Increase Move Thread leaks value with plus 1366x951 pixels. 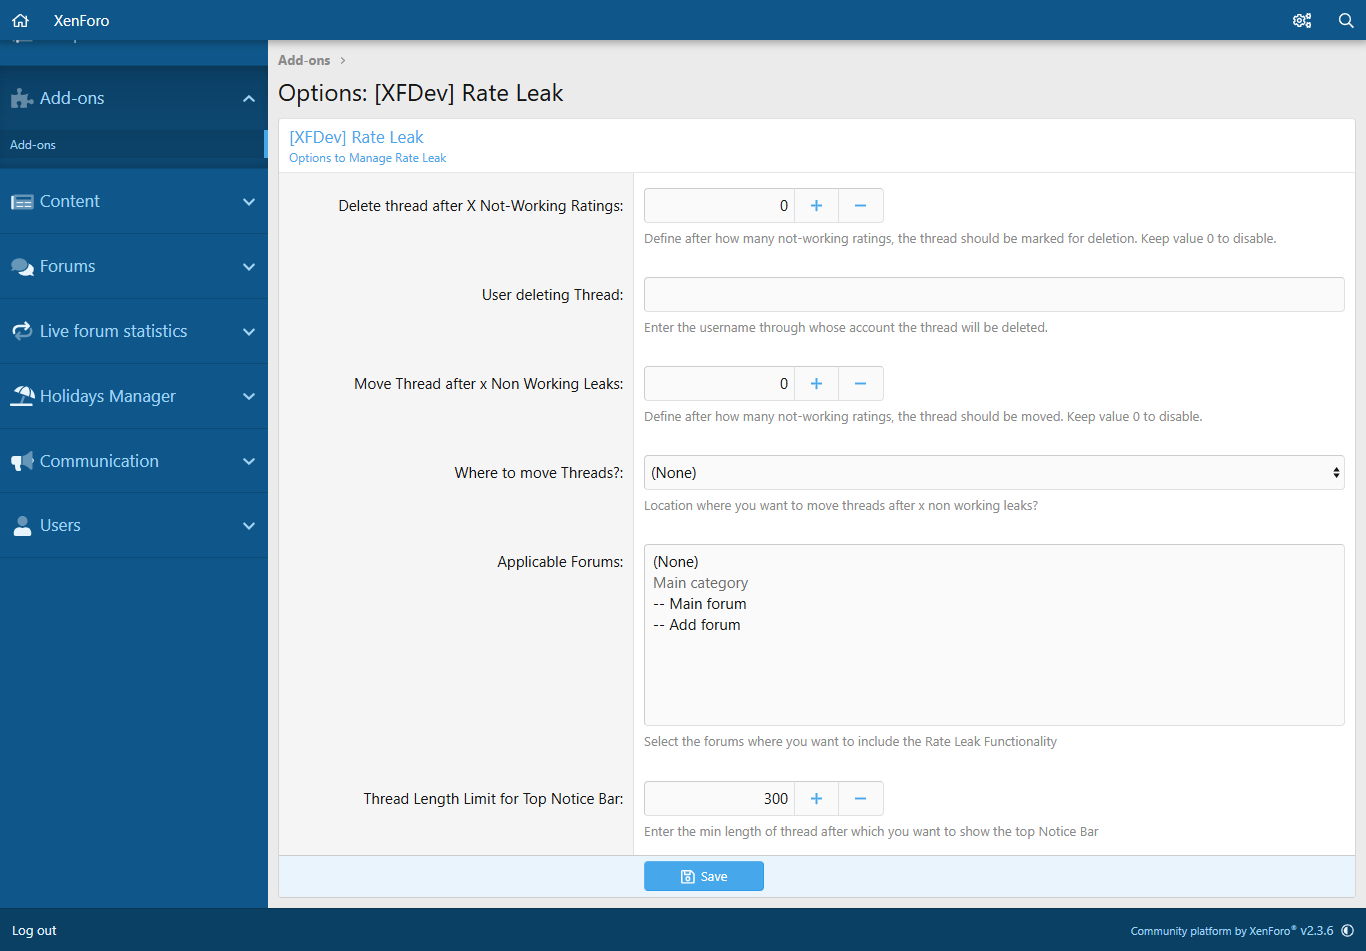click(816, 384)
